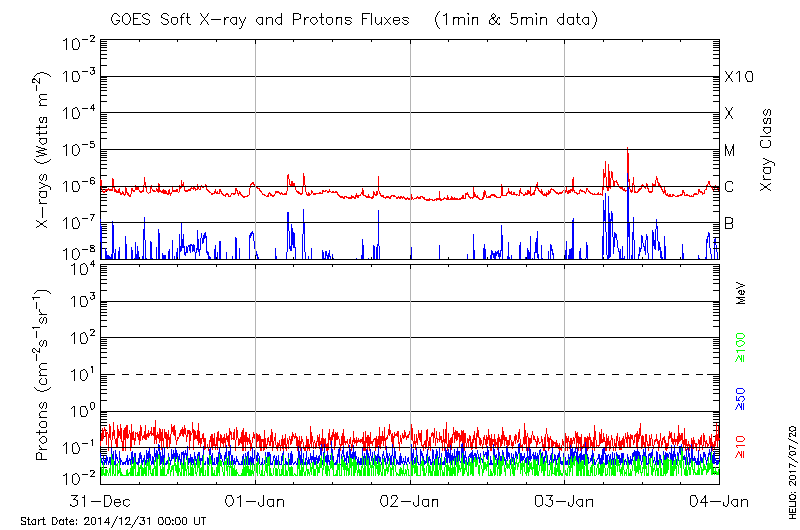Click the blue ≥50 MeV legend label
This screenshot has height=530, width=800.
[741, 398]
